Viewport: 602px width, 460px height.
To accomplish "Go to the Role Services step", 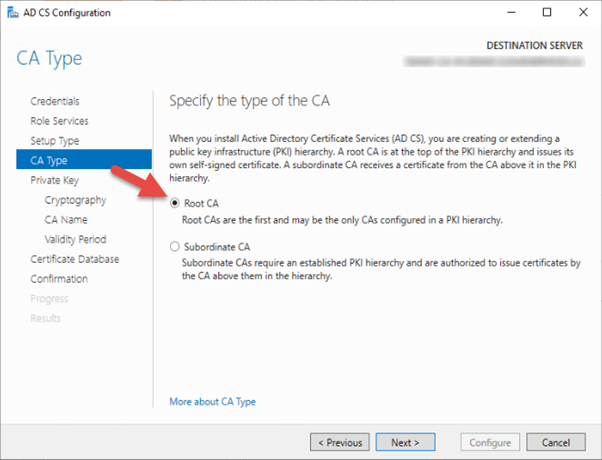I will point(59,121).
